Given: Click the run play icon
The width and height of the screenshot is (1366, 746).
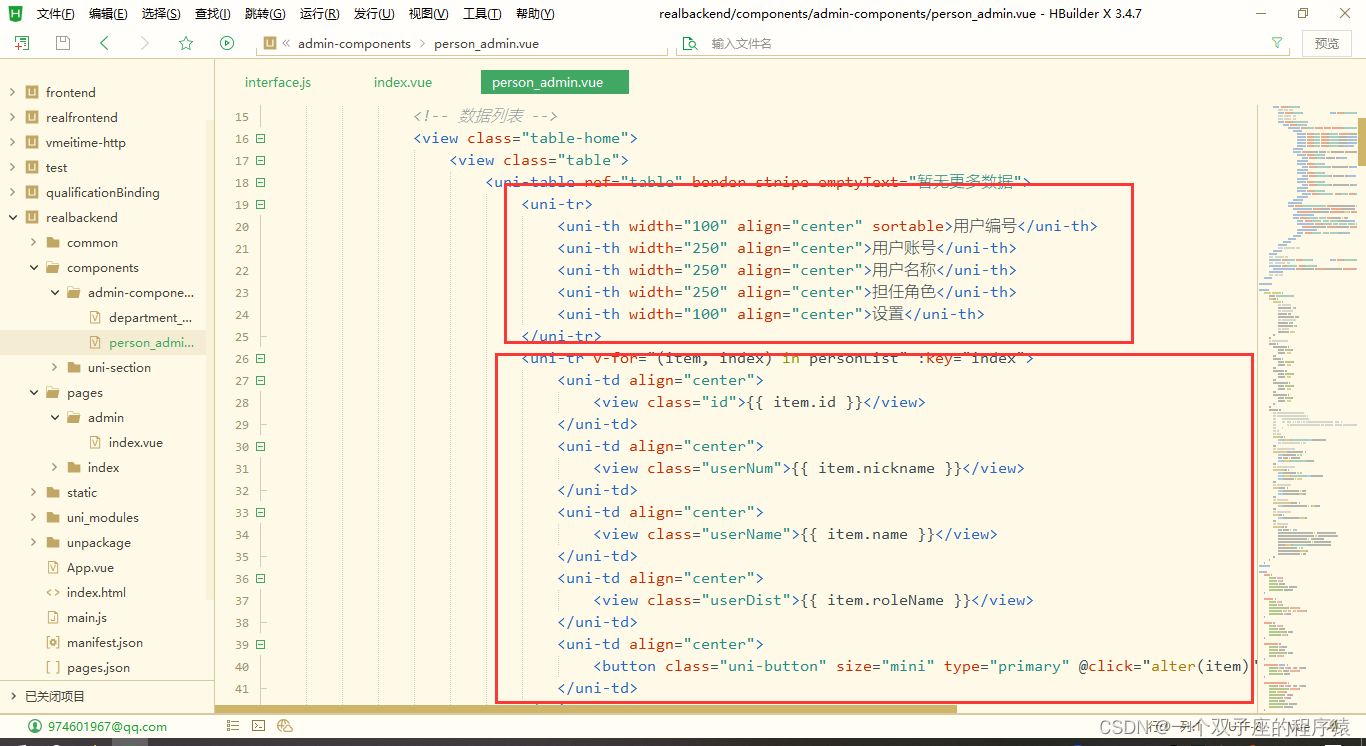Looking at the screenshot, I should click(x=227, y=43).
